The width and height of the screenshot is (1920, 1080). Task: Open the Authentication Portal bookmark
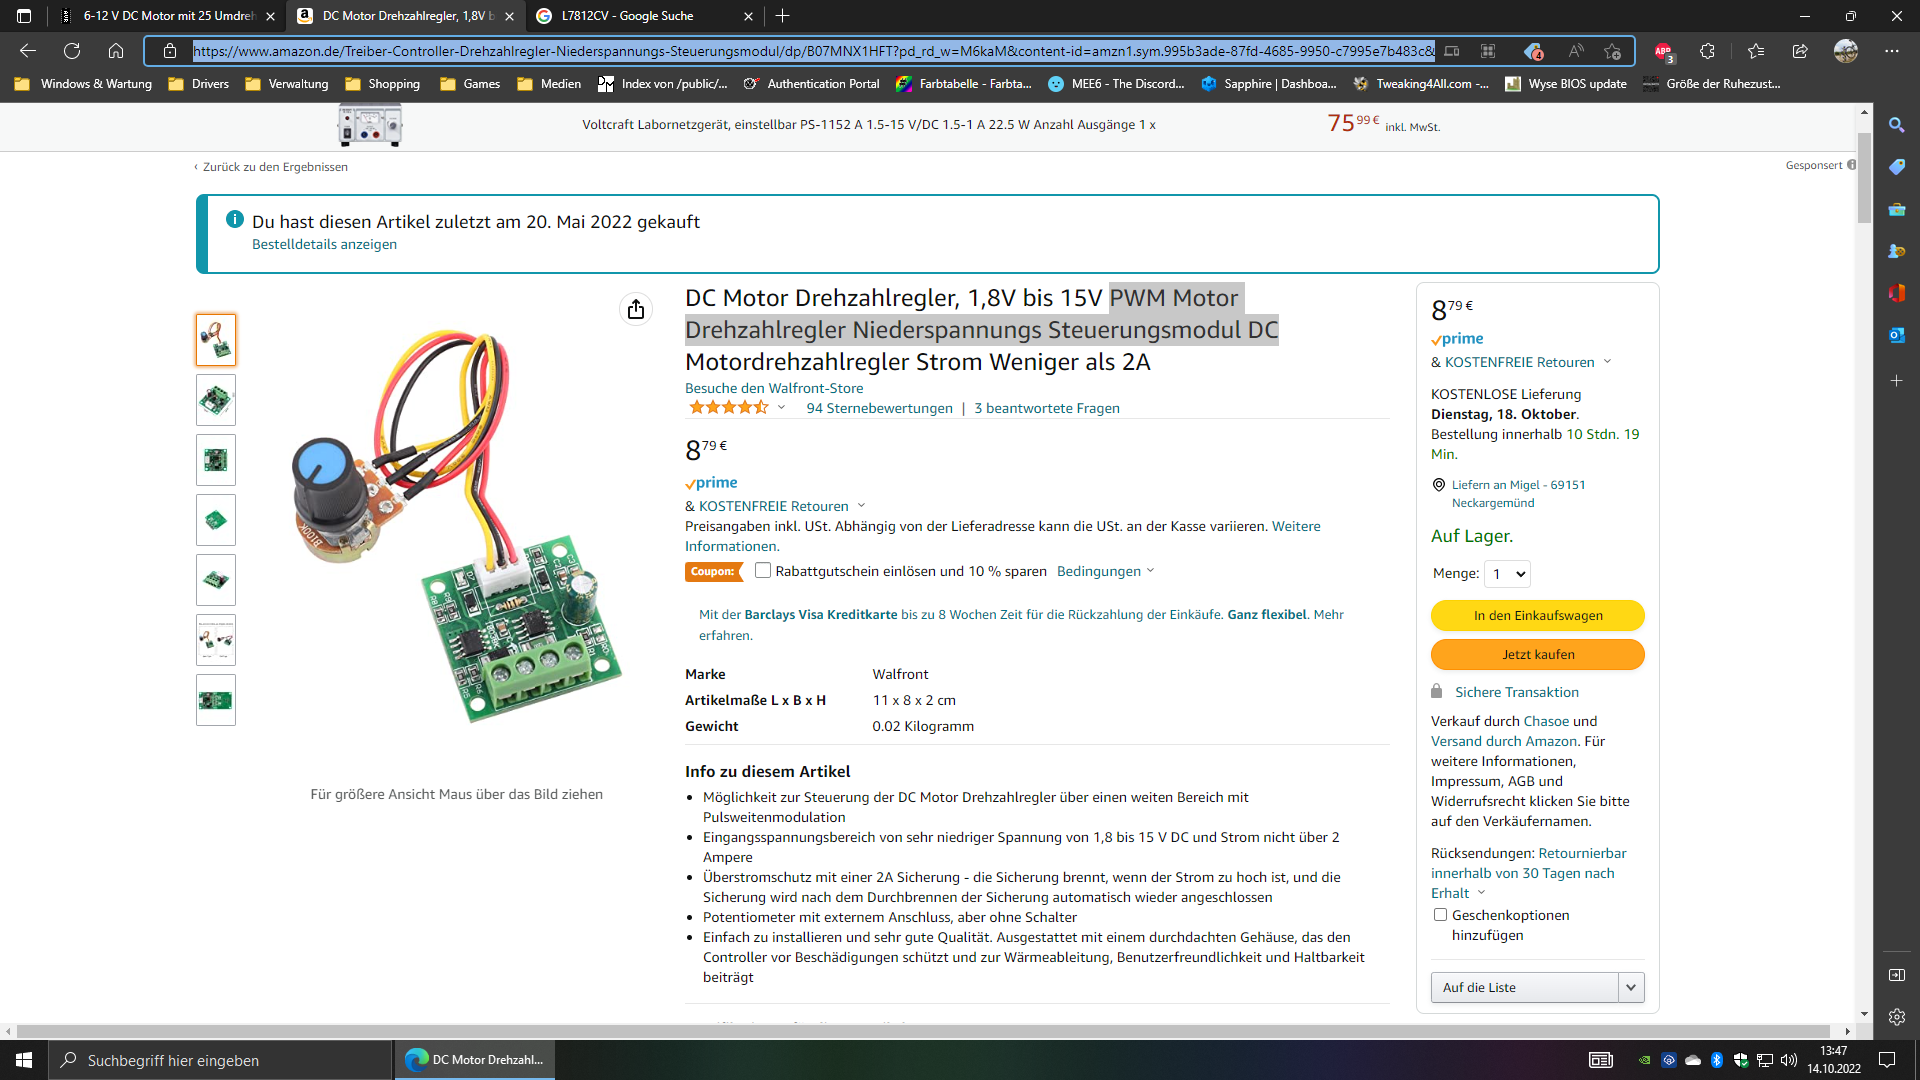[811, 84]
